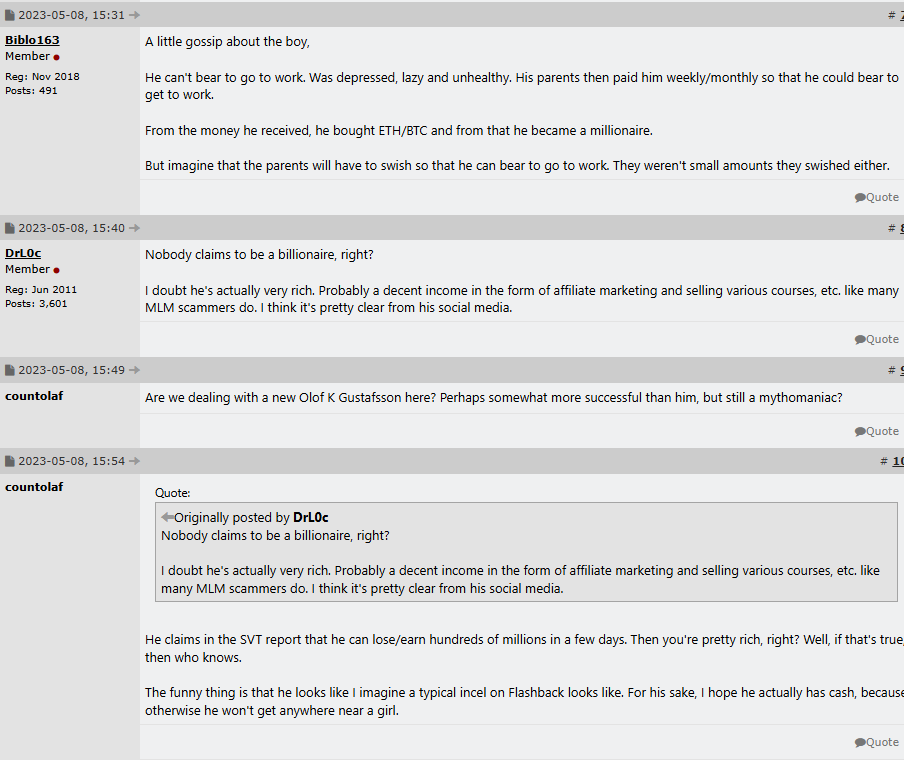Click the arrow icon after the 15:54 timestamp
Viewport: 904px width, 760px height.
tap(134, 461)
